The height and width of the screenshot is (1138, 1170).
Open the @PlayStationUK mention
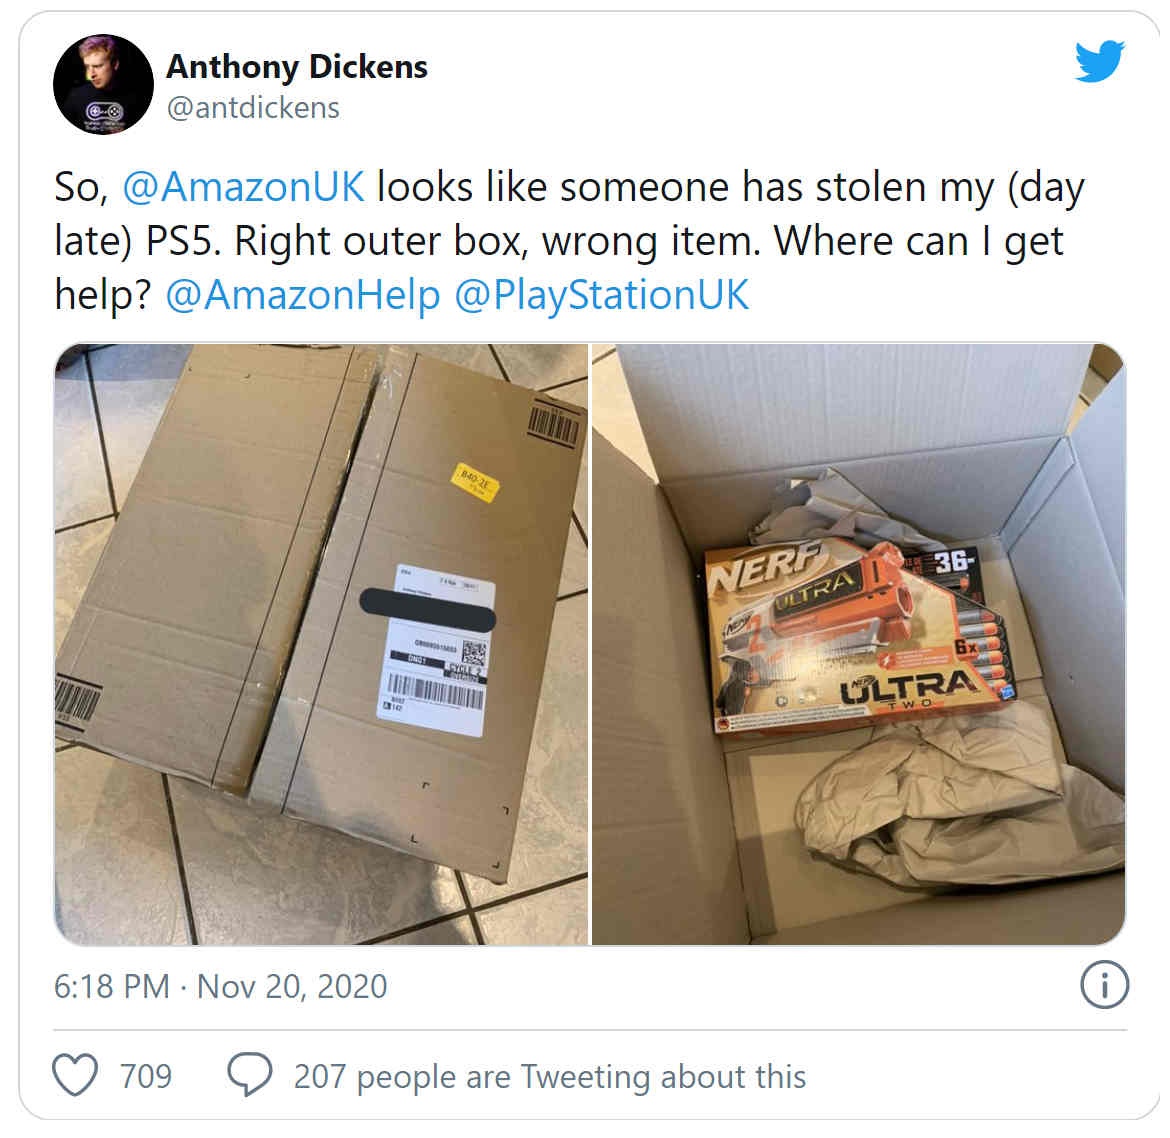(601, 295)
